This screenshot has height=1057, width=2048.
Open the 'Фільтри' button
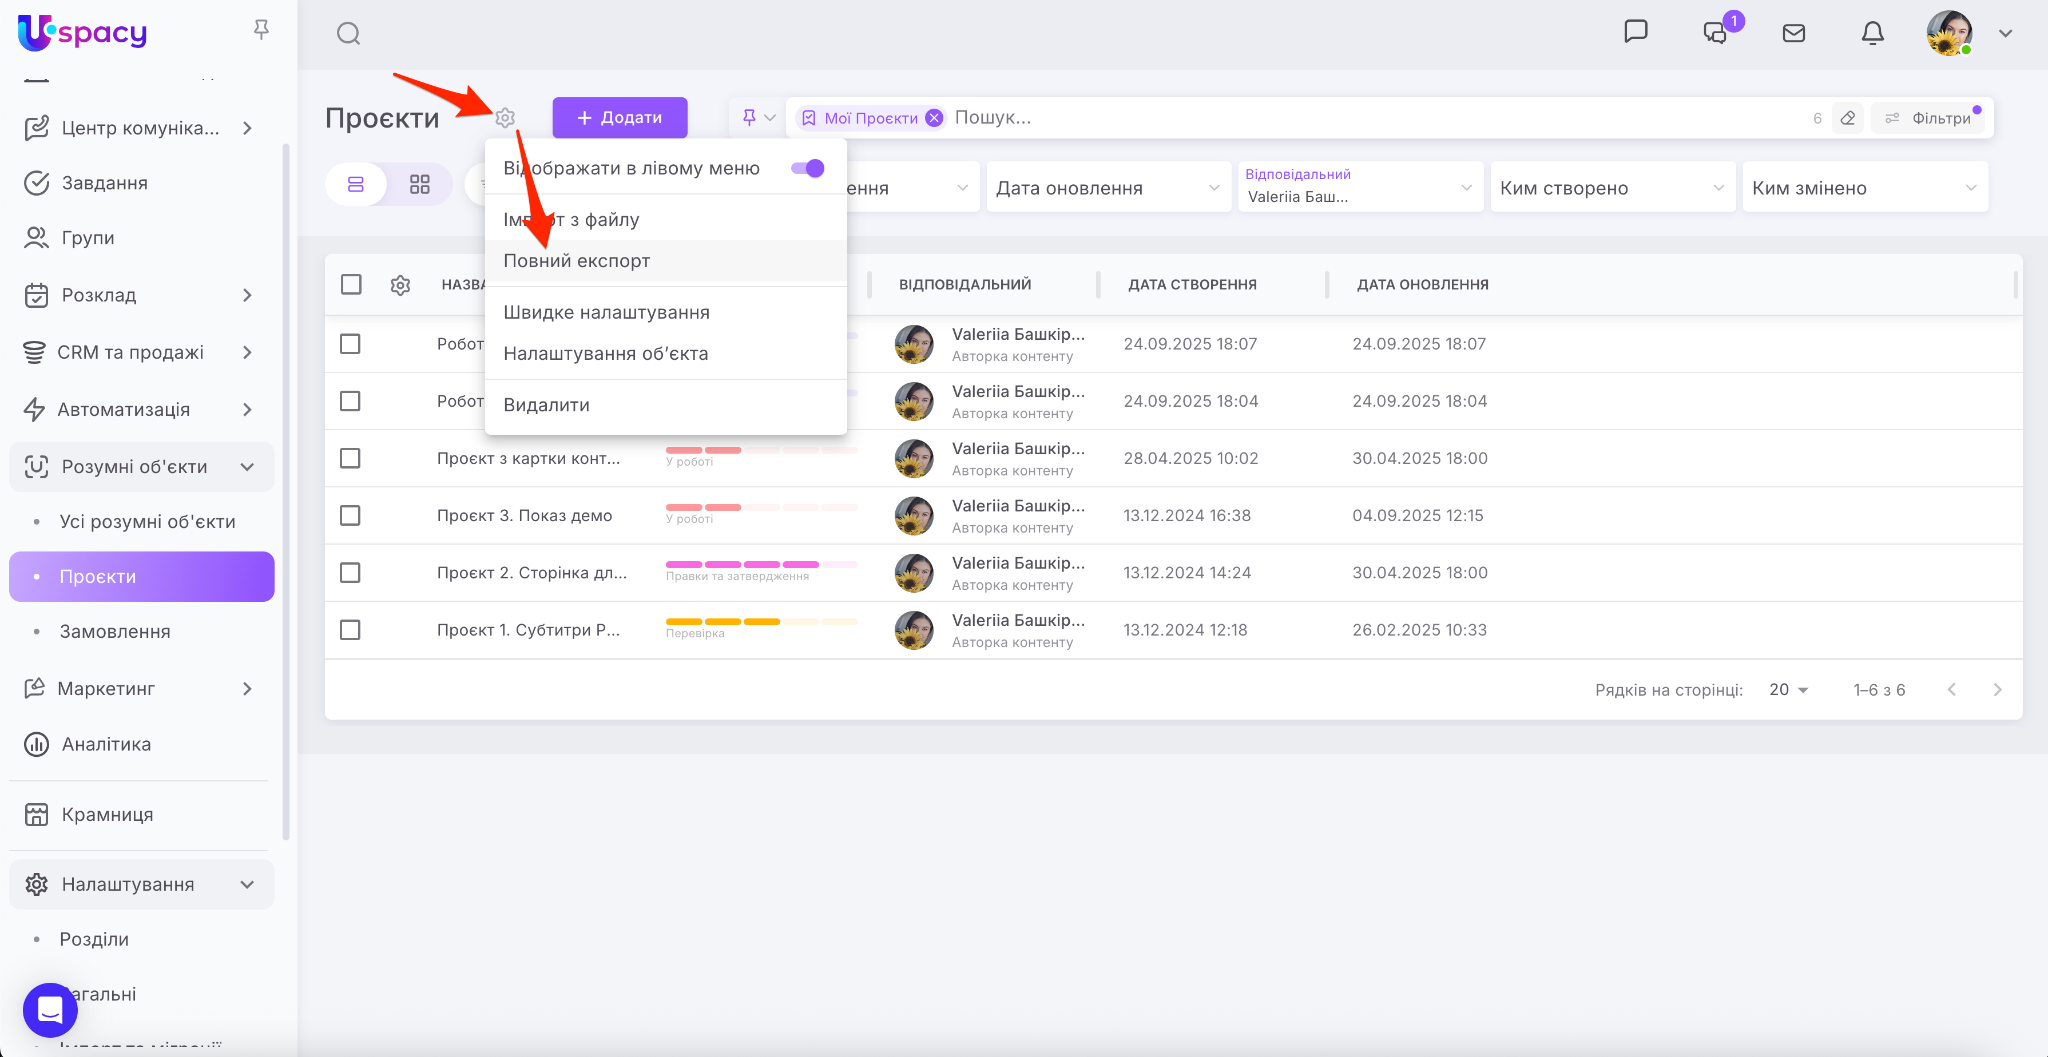pyautogui.click(x=1930, y=118)
